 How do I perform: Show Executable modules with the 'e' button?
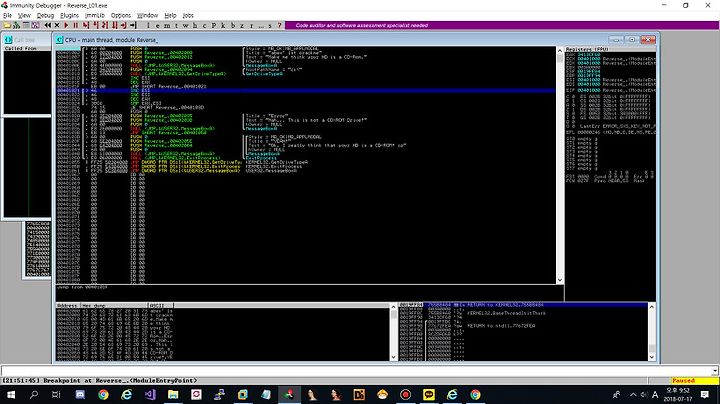point(158,25)
